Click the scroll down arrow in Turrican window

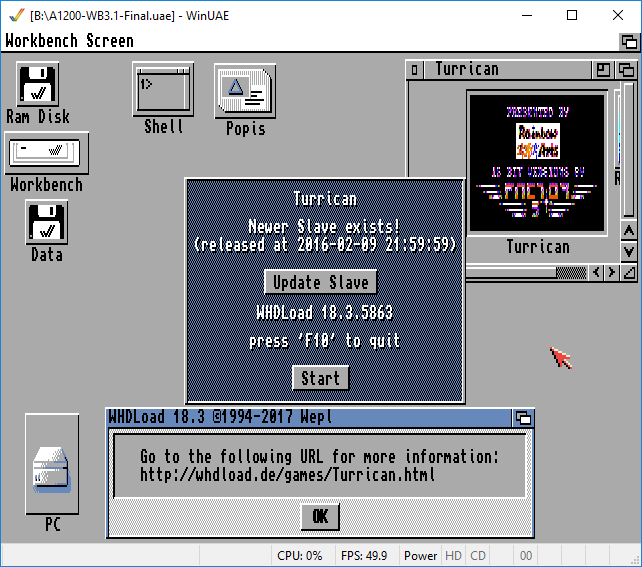[628, 250]
